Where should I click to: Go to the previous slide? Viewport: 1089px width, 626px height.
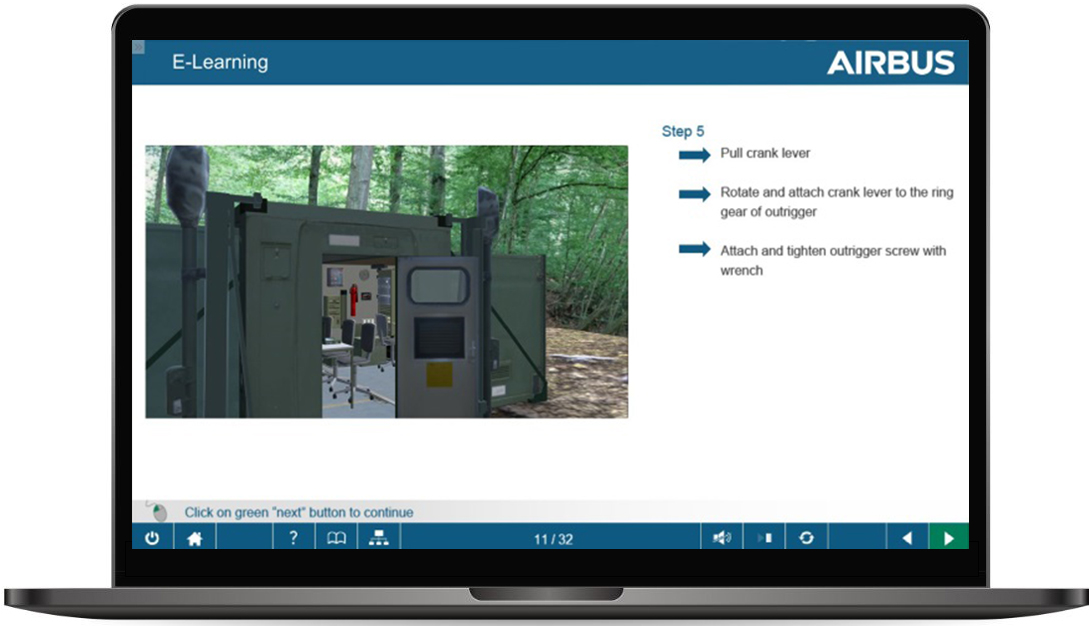click(908, 538)
